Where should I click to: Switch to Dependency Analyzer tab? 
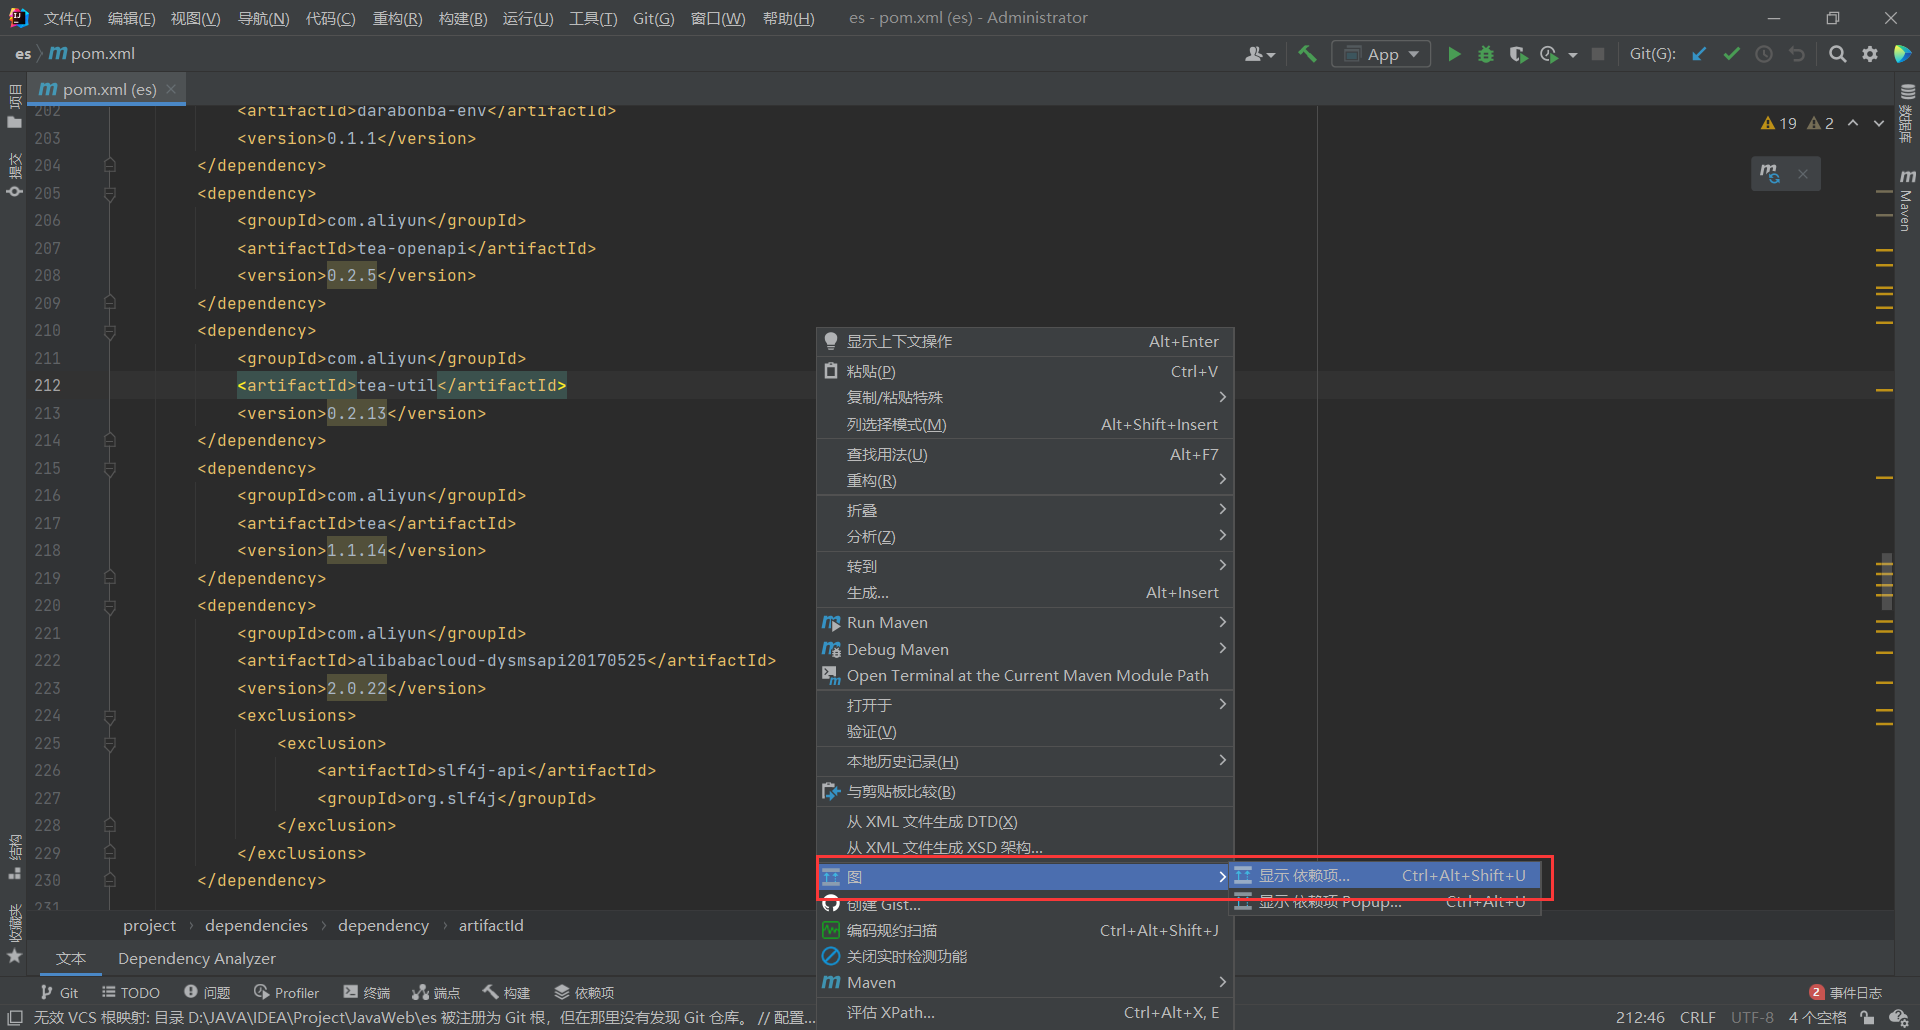196,958
